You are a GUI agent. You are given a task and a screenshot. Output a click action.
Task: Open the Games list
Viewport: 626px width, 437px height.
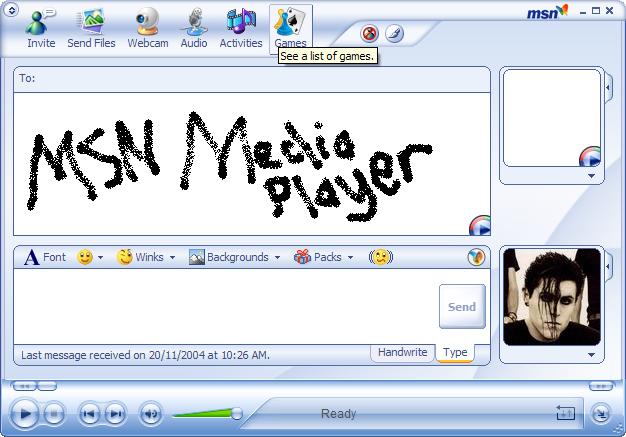tap(290, 28)
